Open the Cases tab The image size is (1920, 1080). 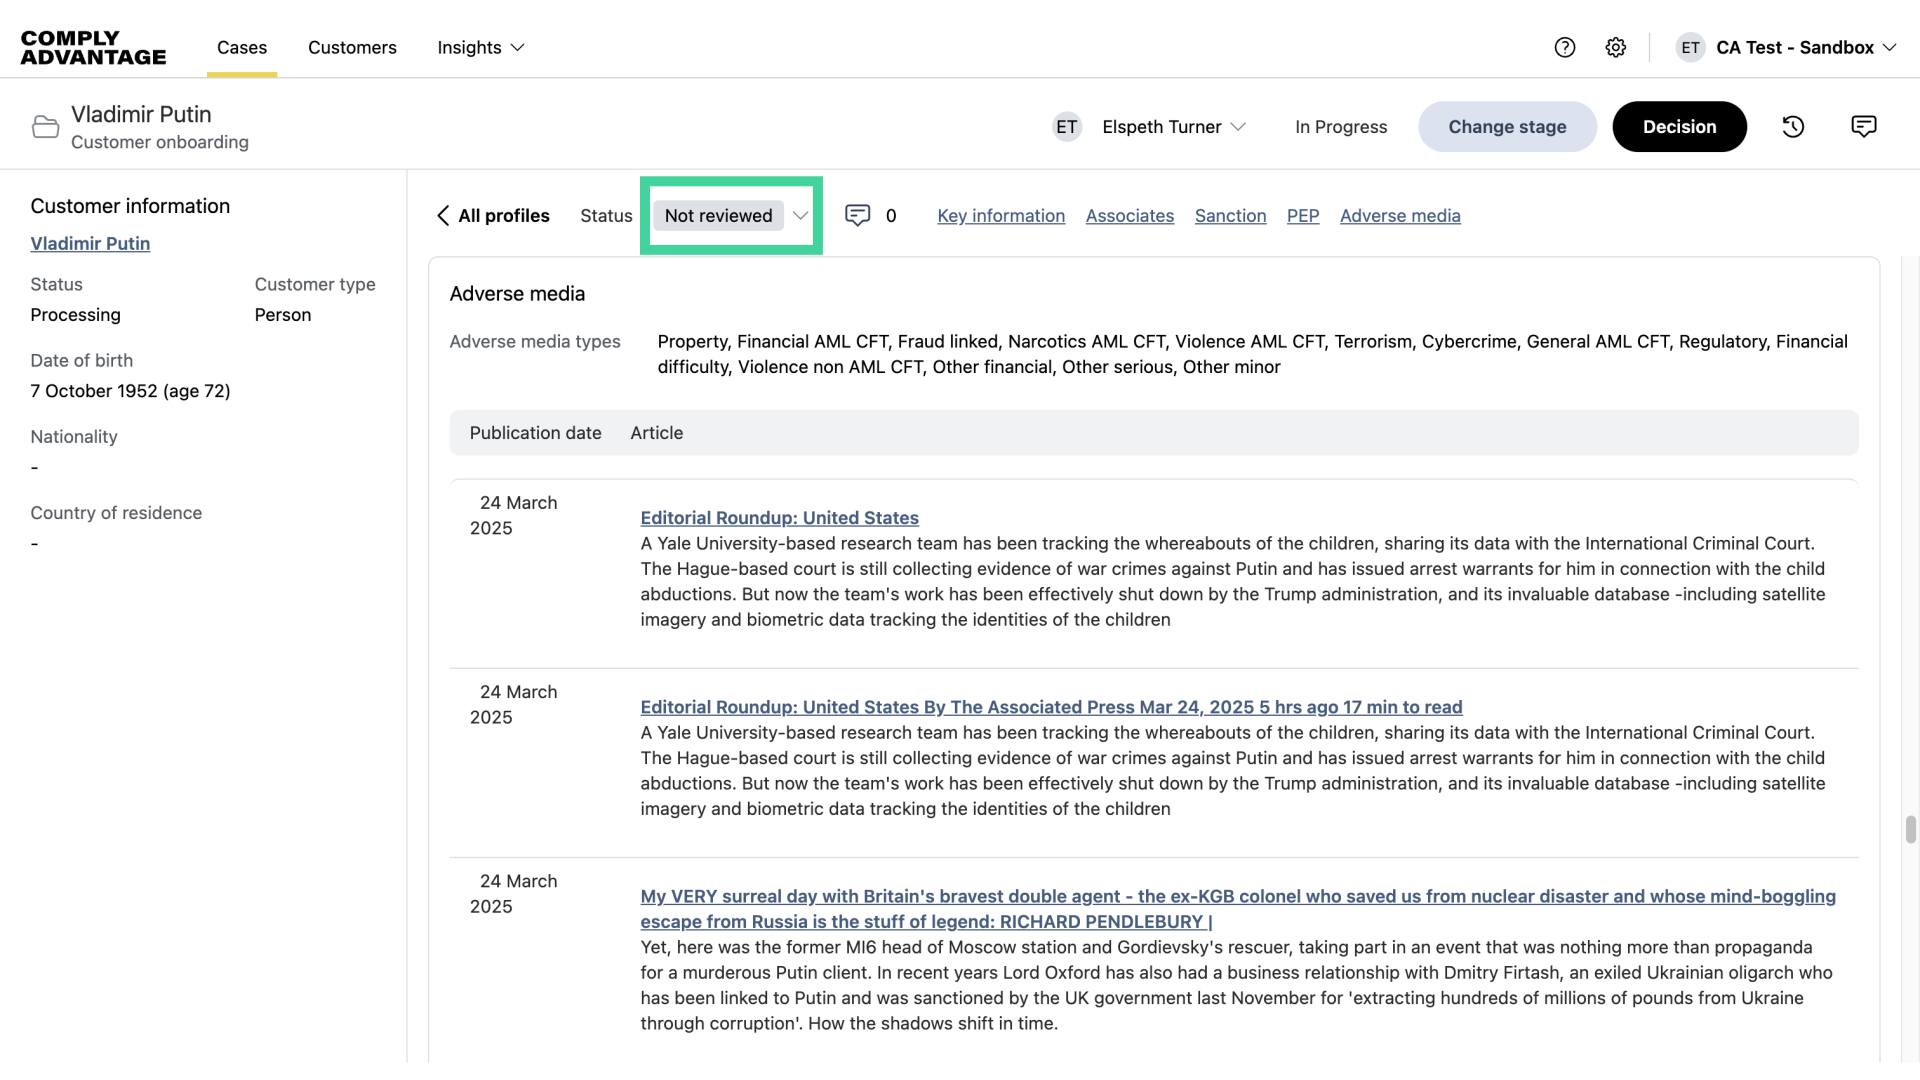(242, 47)
